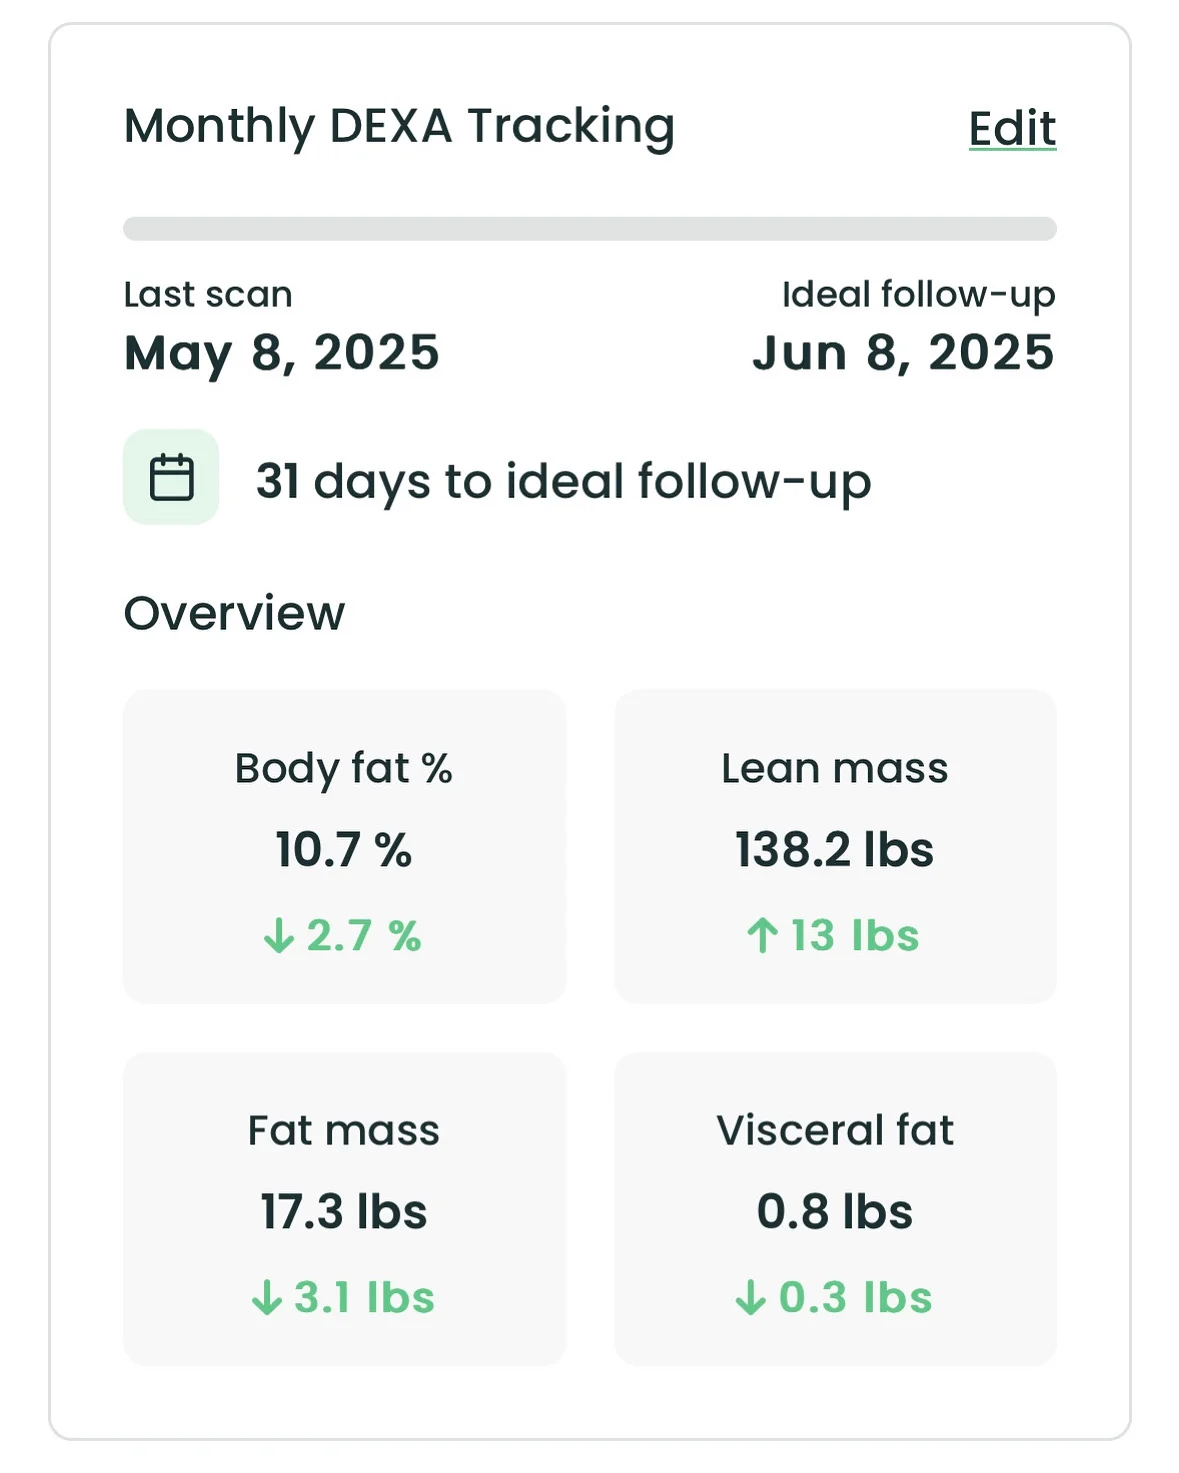This screenshot has width=1179, height=1473.
Task: Select the Fat mass card title
Action: coord(343,1130)
